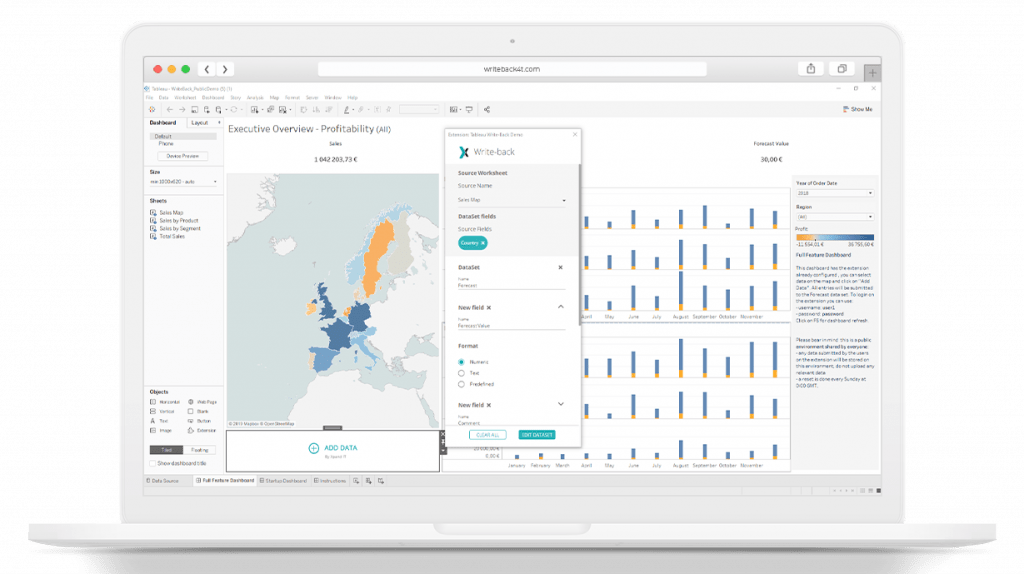Viewport: 1024px width, 574px height.
Task: Click the Tableau logo start-page icon in toolbar
Action: tap(152, 110)
